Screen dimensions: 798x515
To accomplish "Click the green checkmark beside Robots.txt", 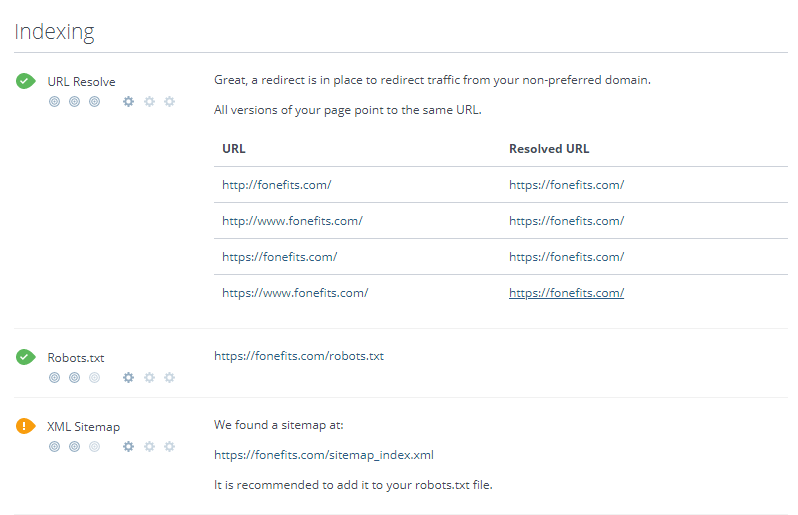I will tap(25, 357).
